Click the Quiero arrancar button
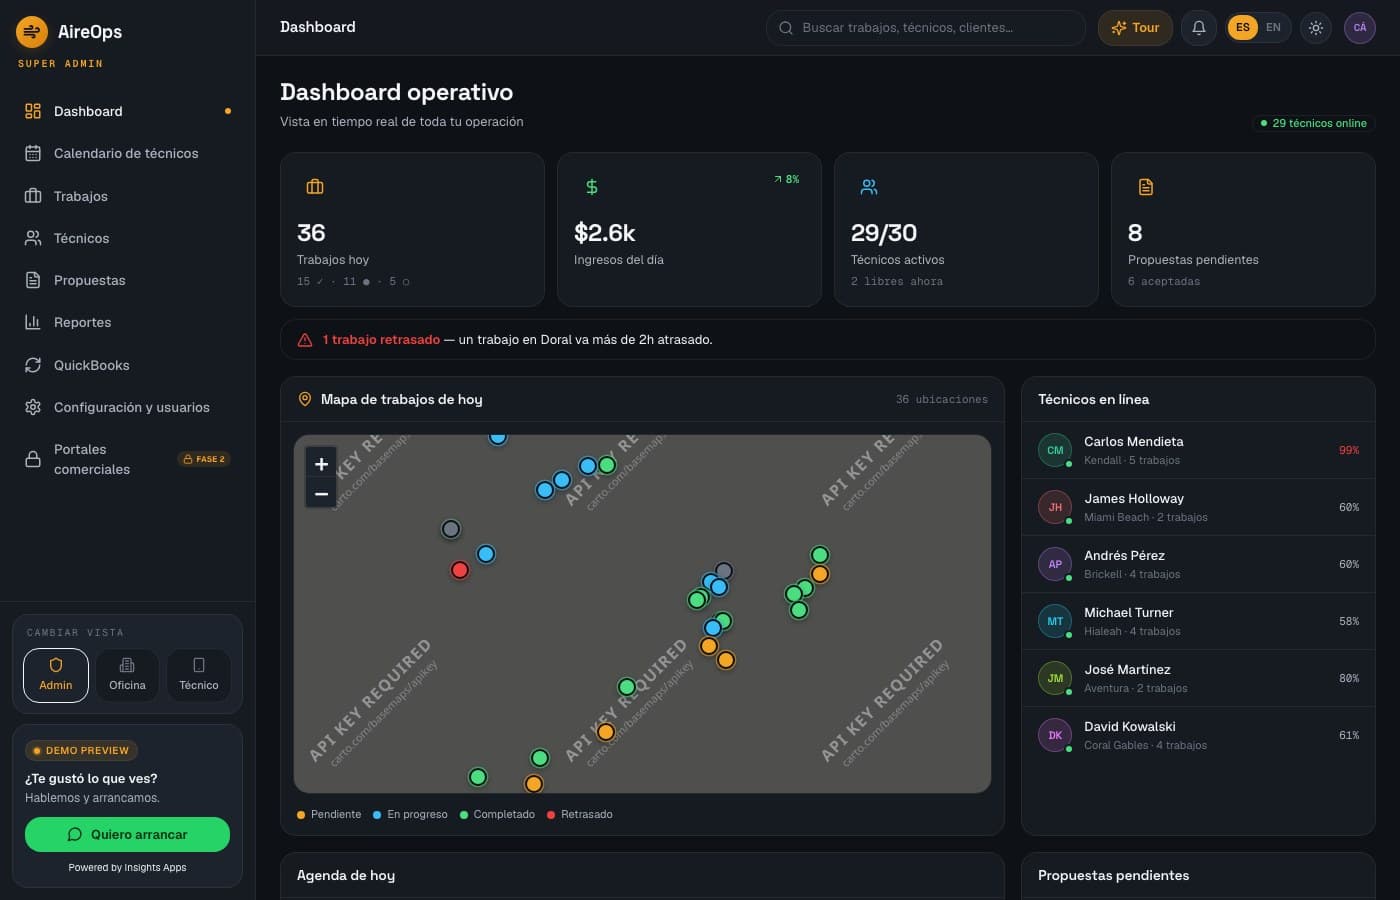This screenshot has height=900, width=1400. (127, 834)
